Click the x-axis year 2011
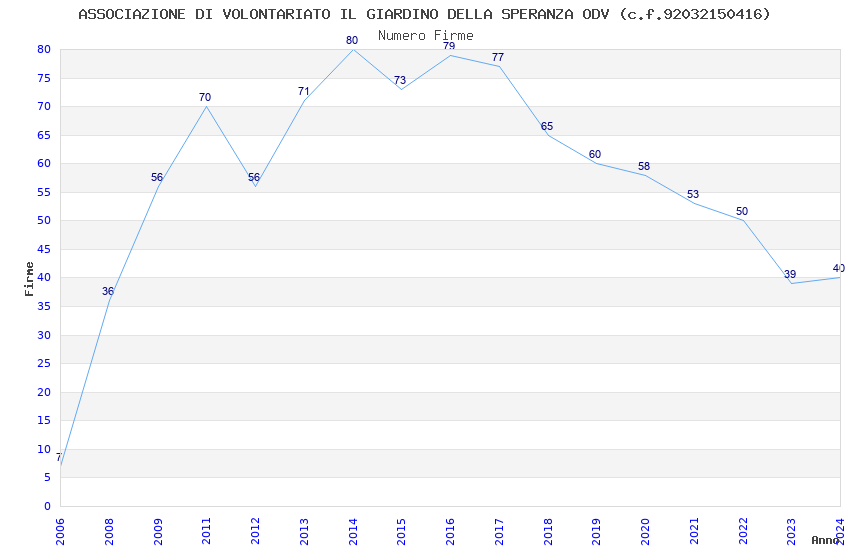The height and width of the screenshot is (550, 850). (x=206, y=532)
